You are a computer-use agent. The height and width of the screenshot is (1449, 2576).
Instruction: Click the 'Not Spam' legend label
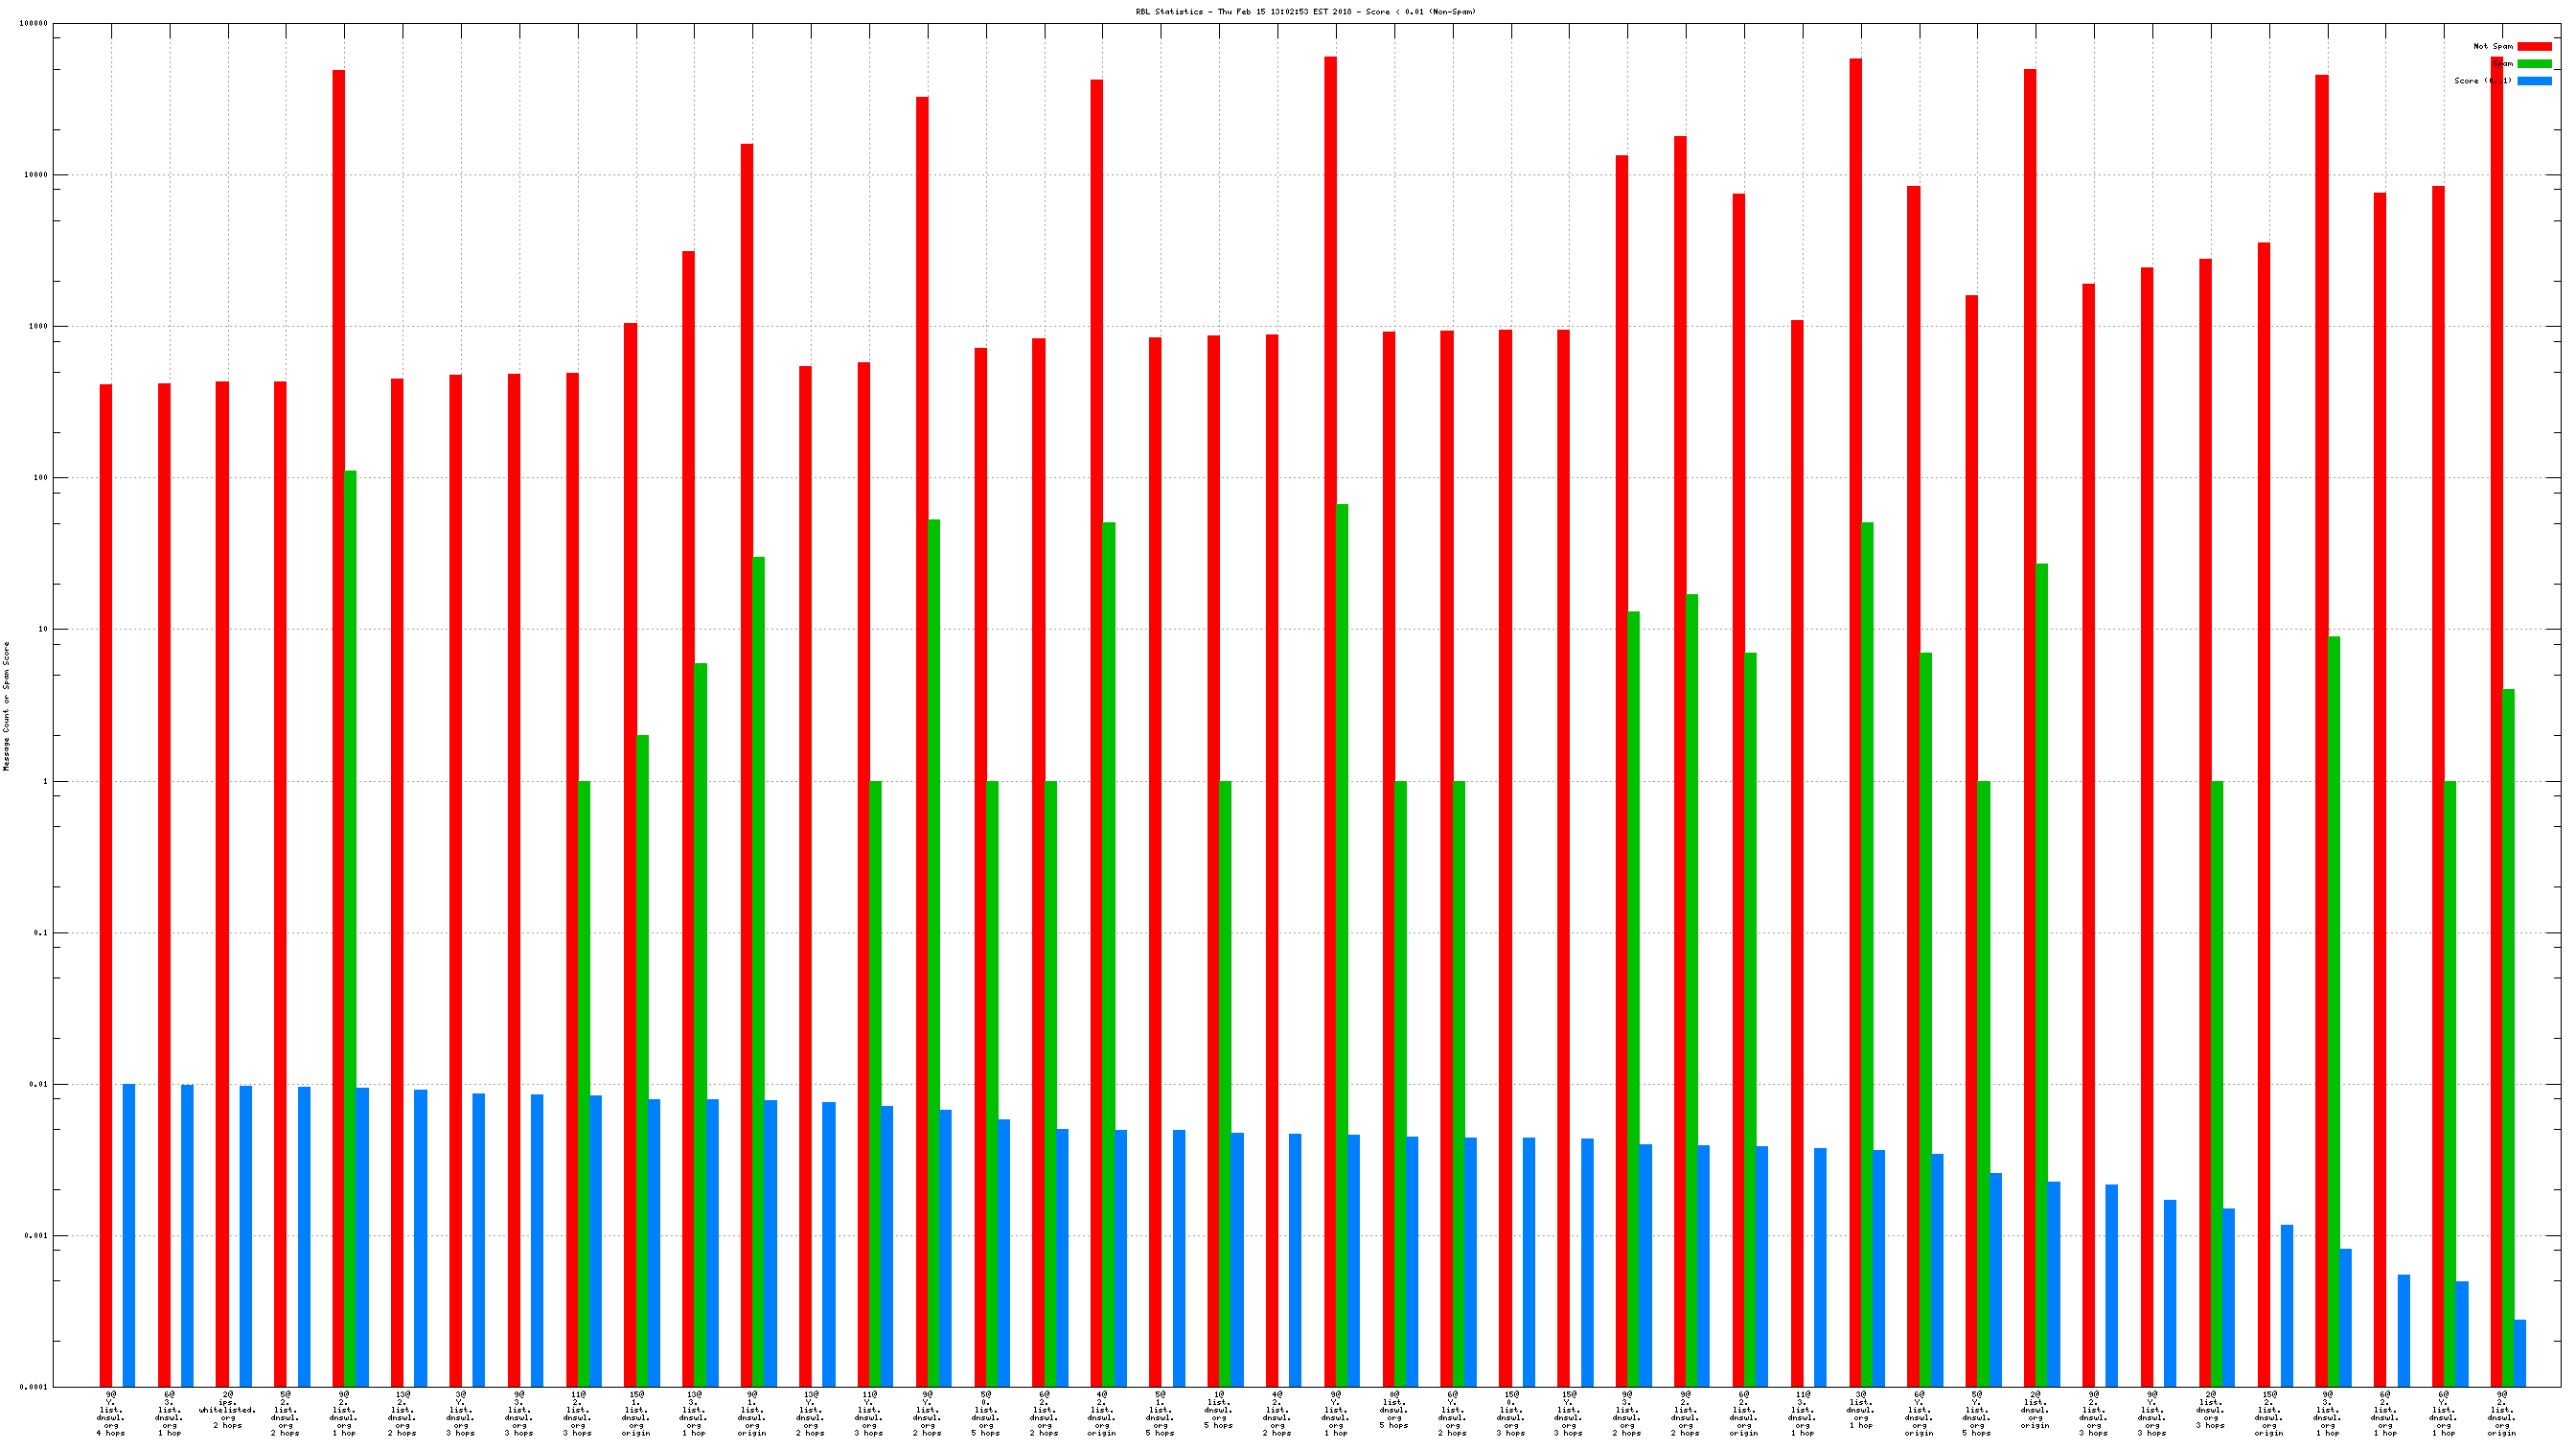tap(2492, 46)
